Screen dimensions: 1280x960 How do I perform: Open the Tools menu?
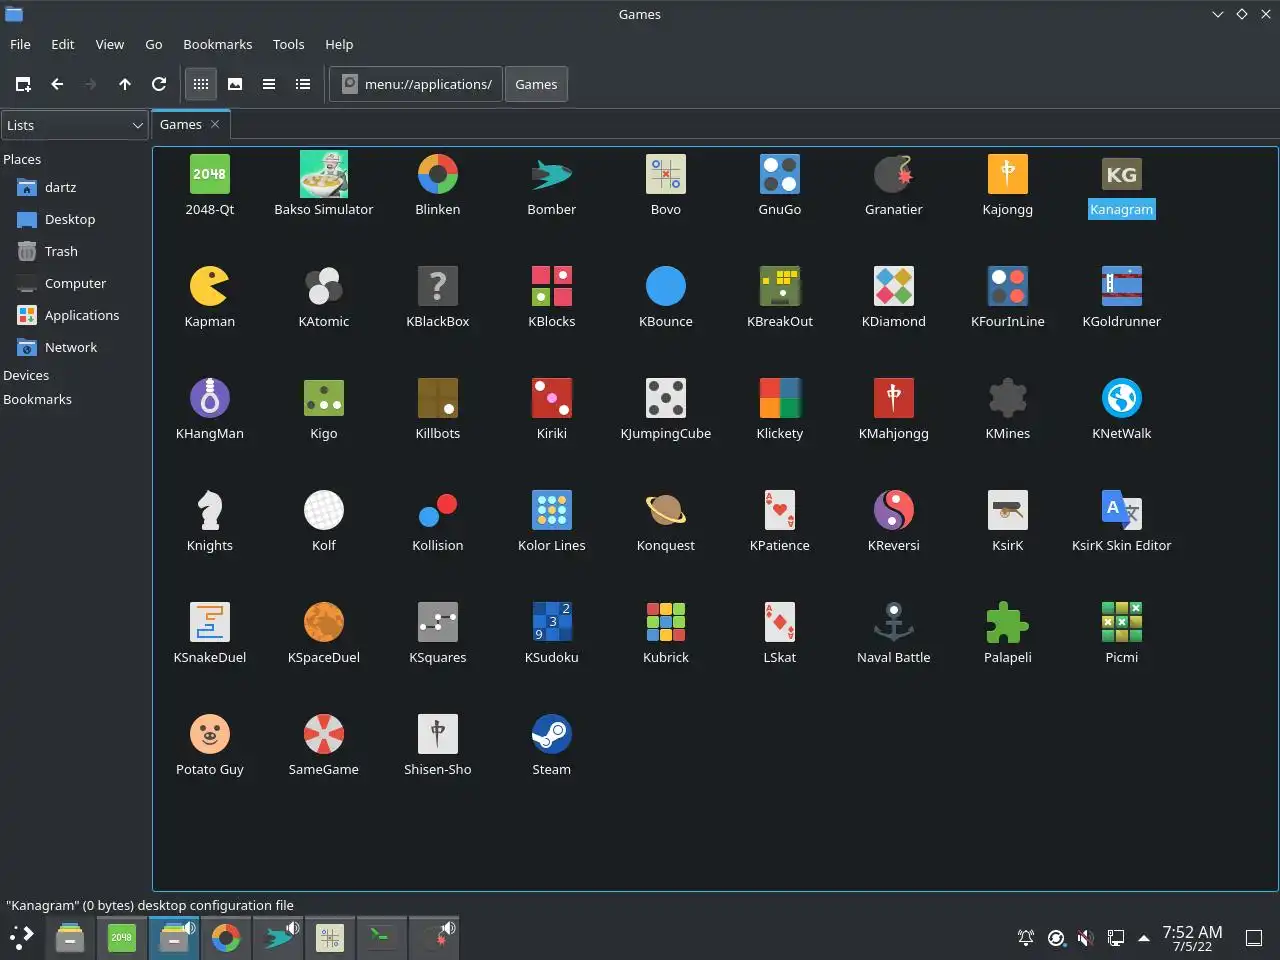tap(289, 44)
